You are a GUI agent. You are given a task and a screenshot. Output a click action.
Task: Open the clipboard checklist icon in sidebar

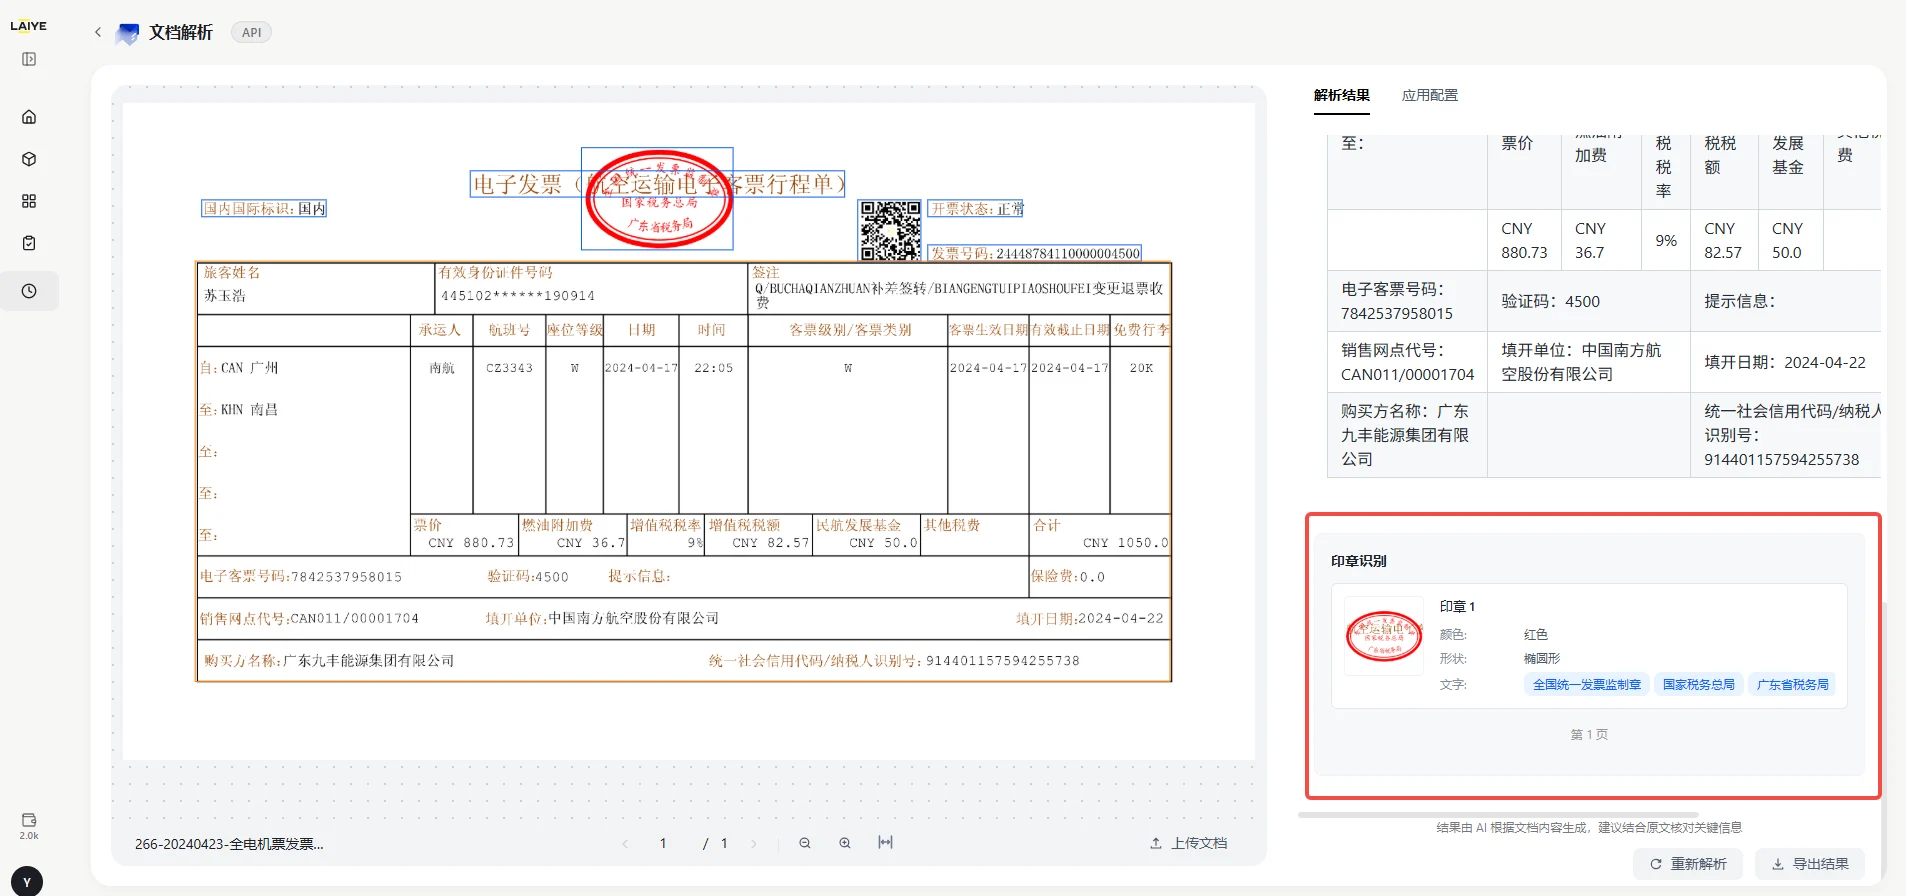click(29, 243)
